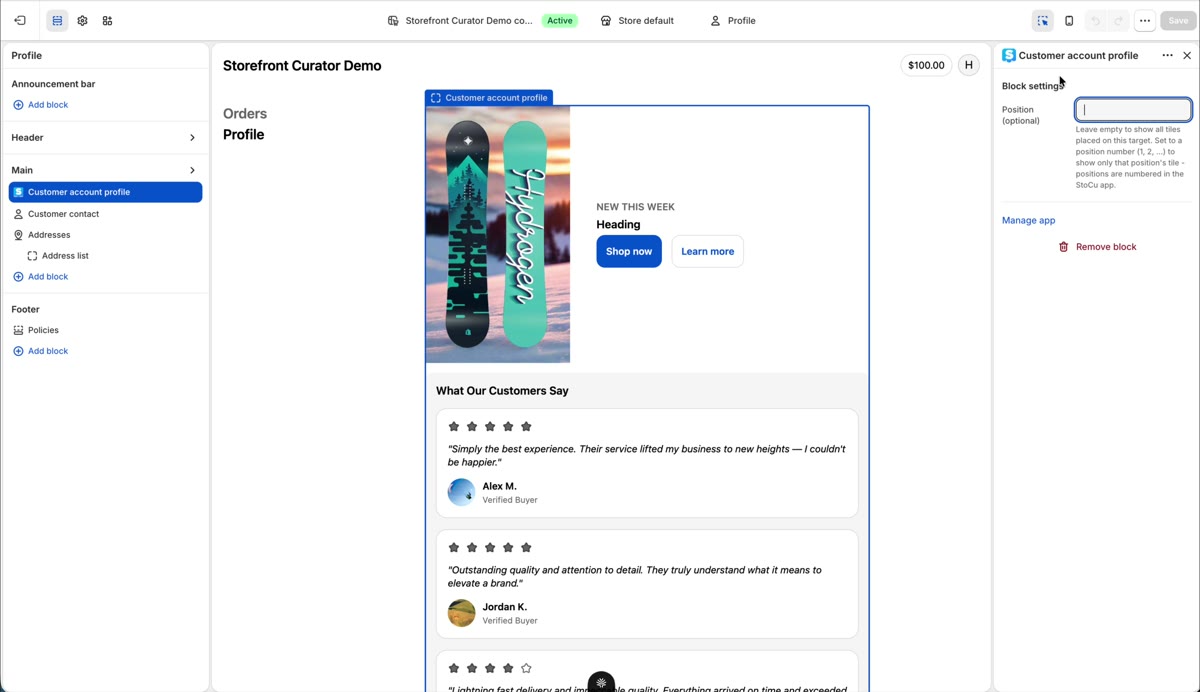This screenshot has width=1200, height=692.
Task: Toggle the inspector selection-mode icon
Action: pyautogui.click(x=1043, y=20)
